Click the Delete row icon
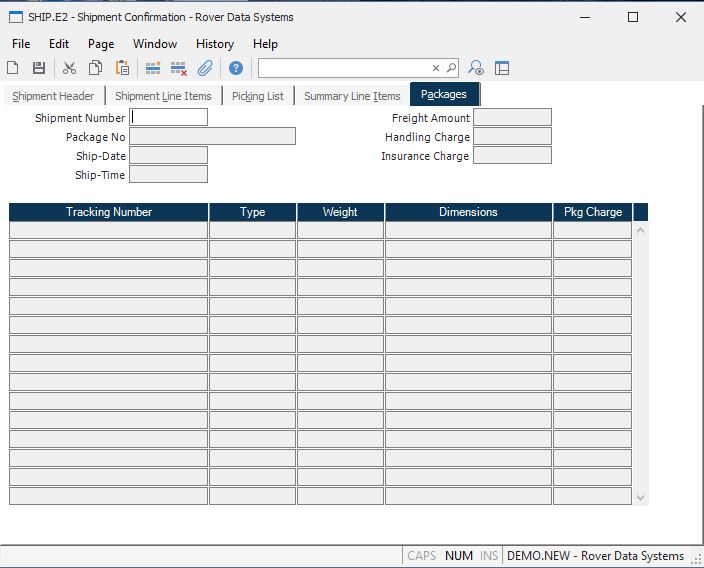The height and width of the screenshot is (568, 704). click(x=179, y=68)
